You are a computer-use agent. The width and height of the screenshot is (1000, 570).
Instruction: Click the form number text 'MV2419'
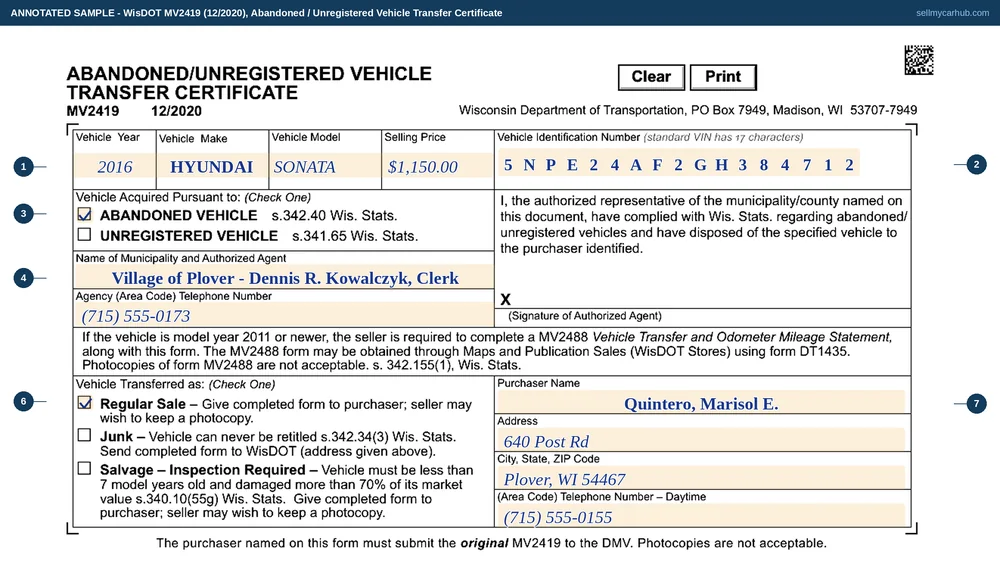[x=92, y=111]
